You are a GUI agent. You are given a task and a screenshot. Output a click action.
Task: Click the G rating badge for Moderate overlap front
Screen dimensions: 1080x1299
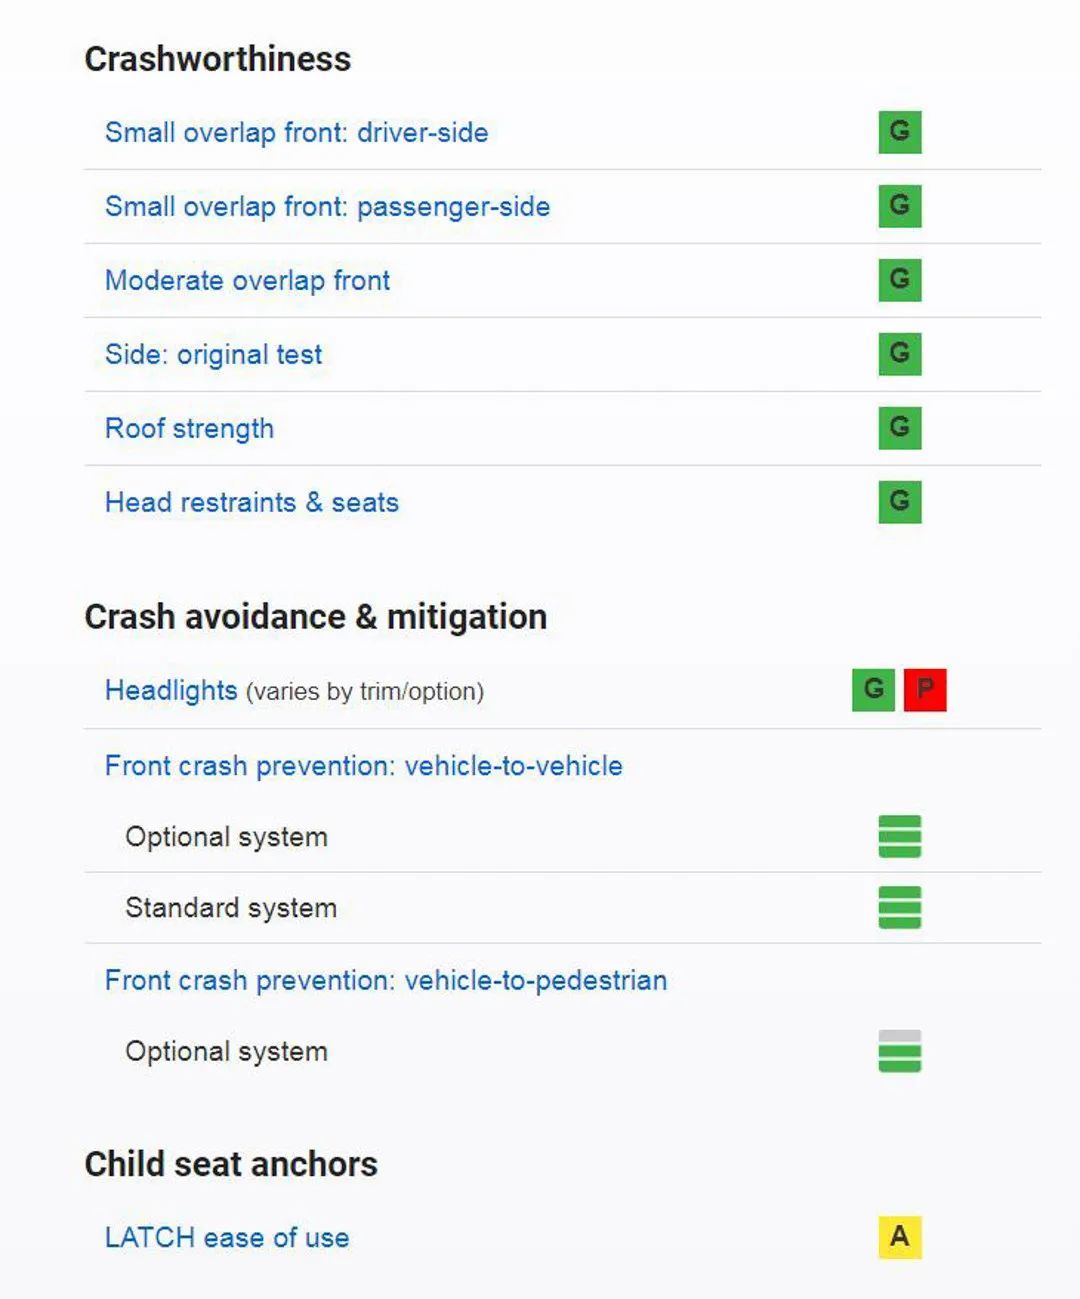pos(899,280)
